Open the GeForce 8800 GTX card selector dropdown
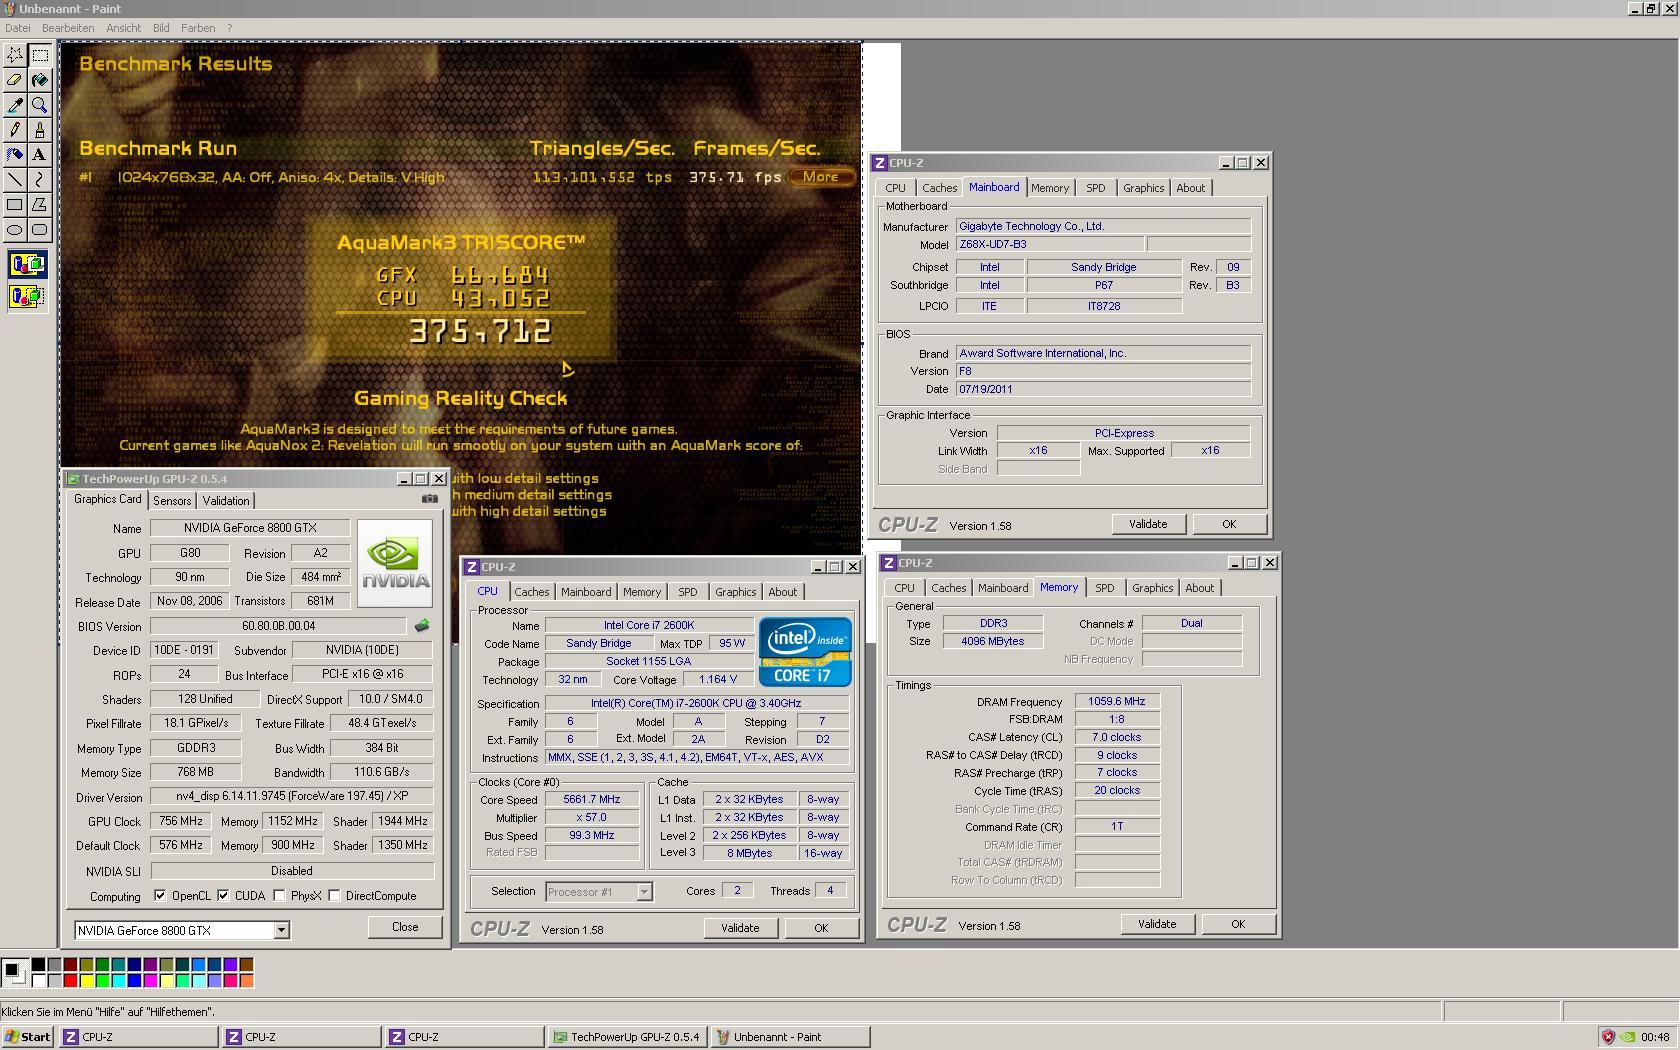Viewport: 1680px width, 1050px height. [281, 931]
